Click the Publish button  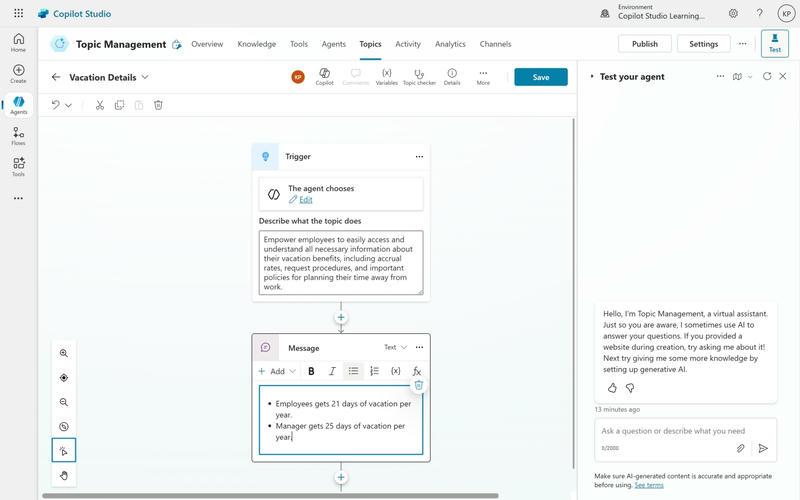click(645, 44)
